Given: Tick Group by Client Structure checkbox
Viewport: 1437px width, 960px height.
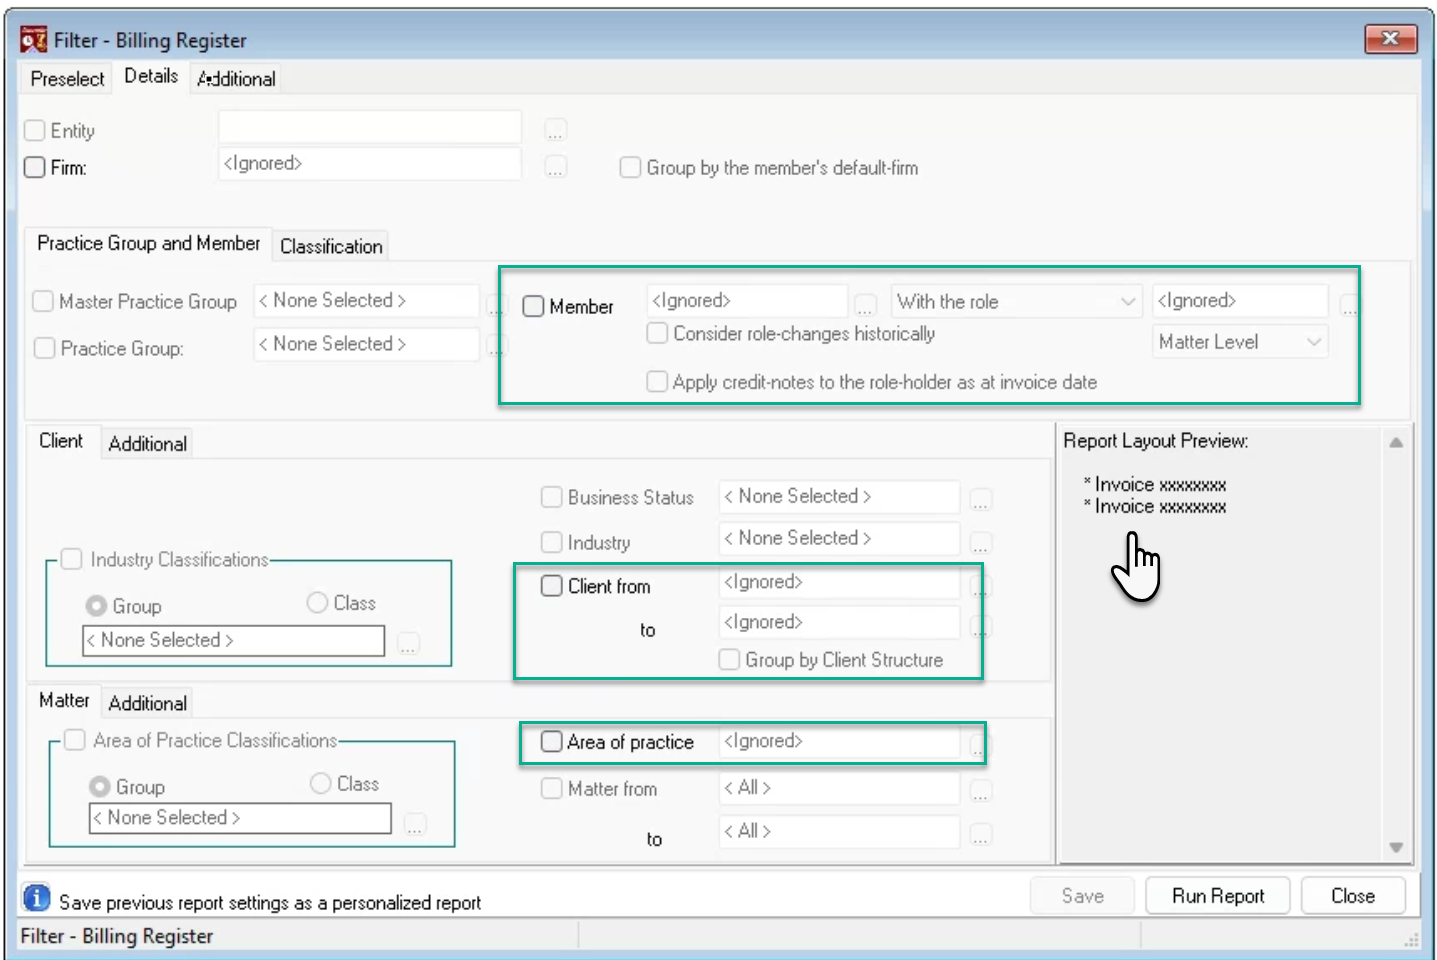Looking at the screenshot, I should 730,659.
